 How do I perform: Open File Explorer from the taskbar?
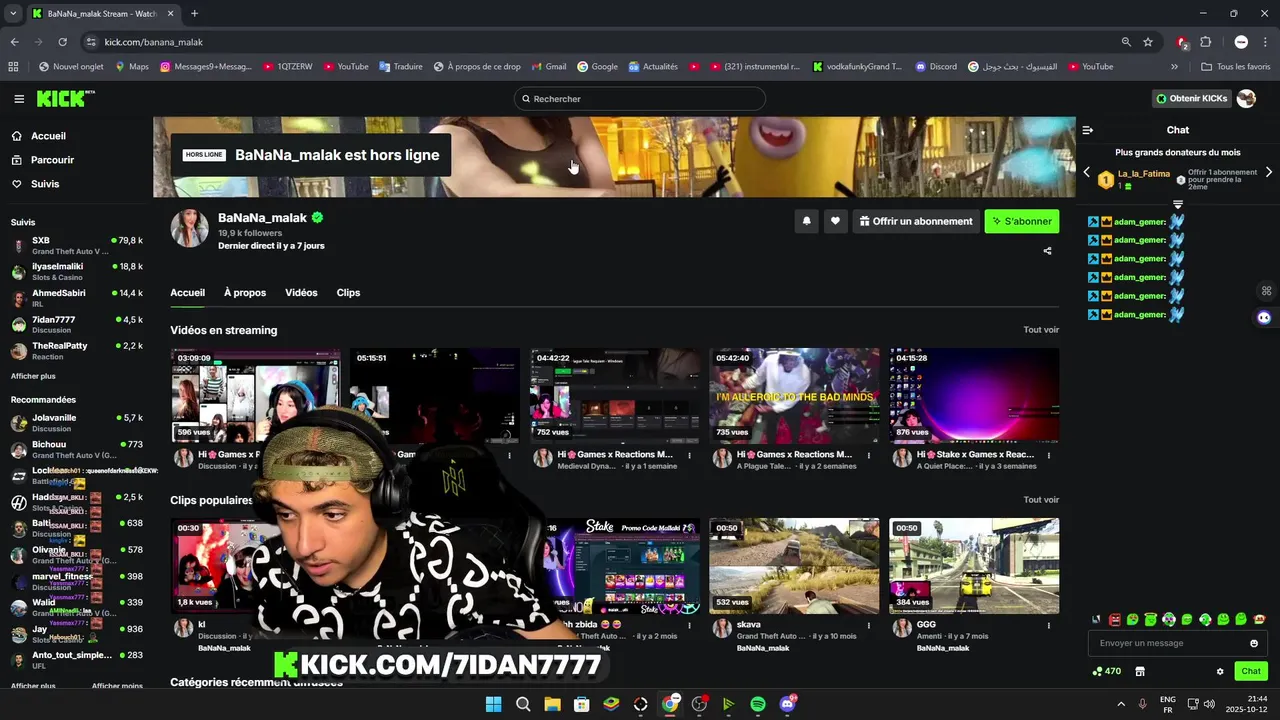click(552, 704)
